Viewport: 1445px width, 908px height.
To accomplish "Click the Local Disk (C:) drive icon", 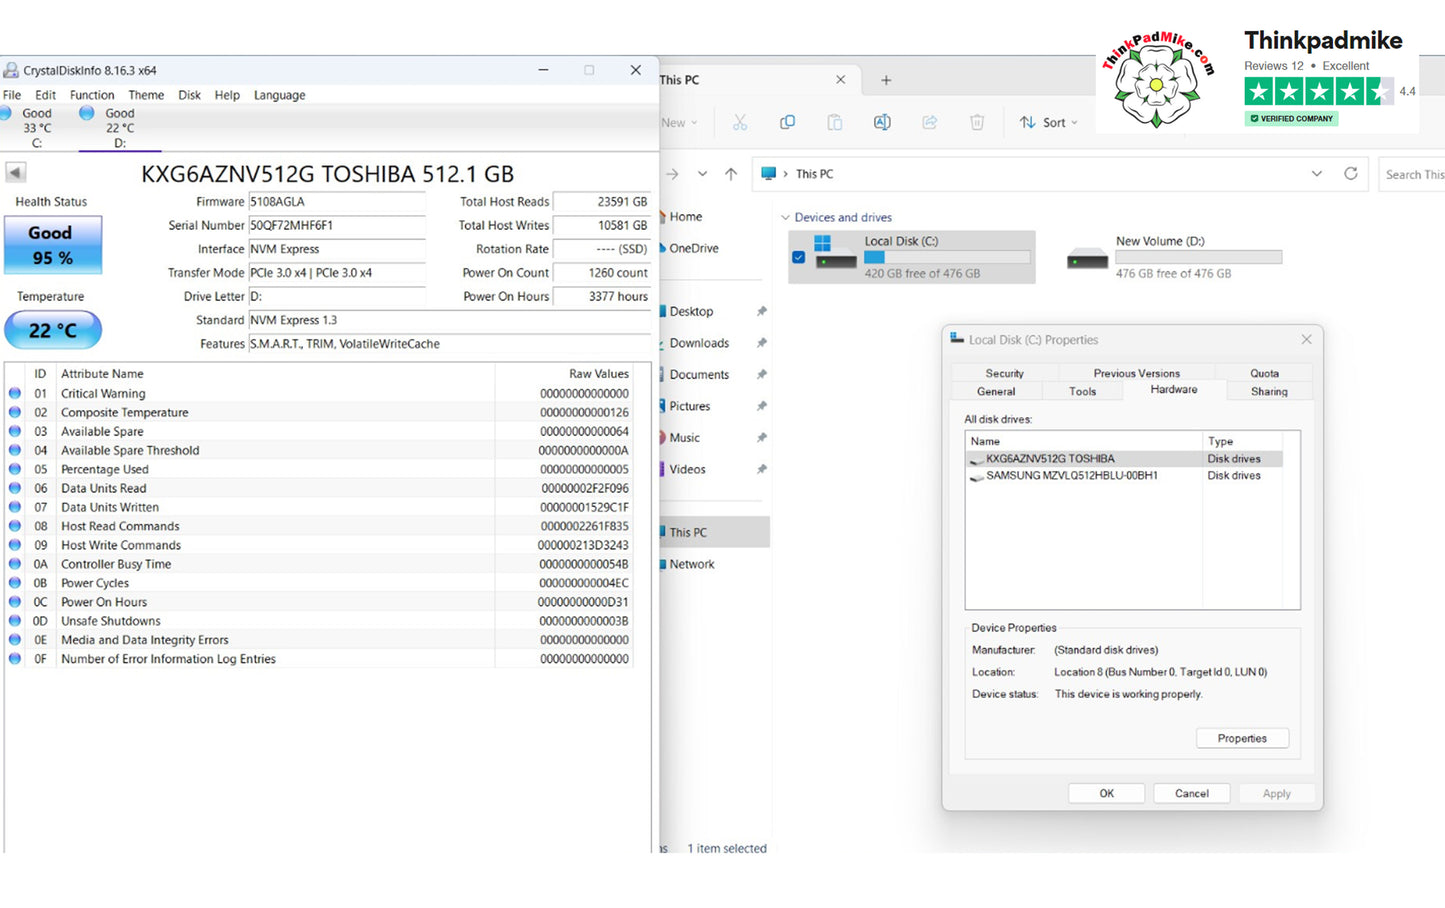I will coord(836,254).
